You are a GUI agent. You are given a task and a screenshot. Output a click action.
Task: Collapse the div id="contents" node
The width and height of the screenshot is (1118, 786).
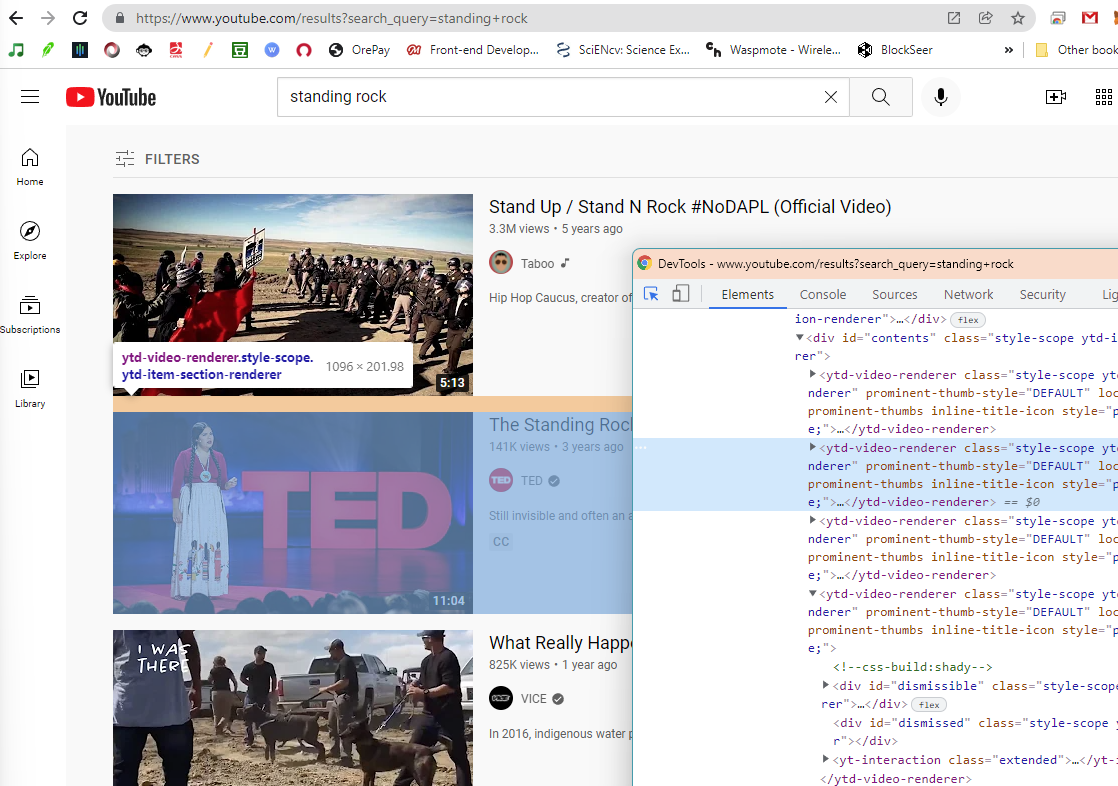800,338
